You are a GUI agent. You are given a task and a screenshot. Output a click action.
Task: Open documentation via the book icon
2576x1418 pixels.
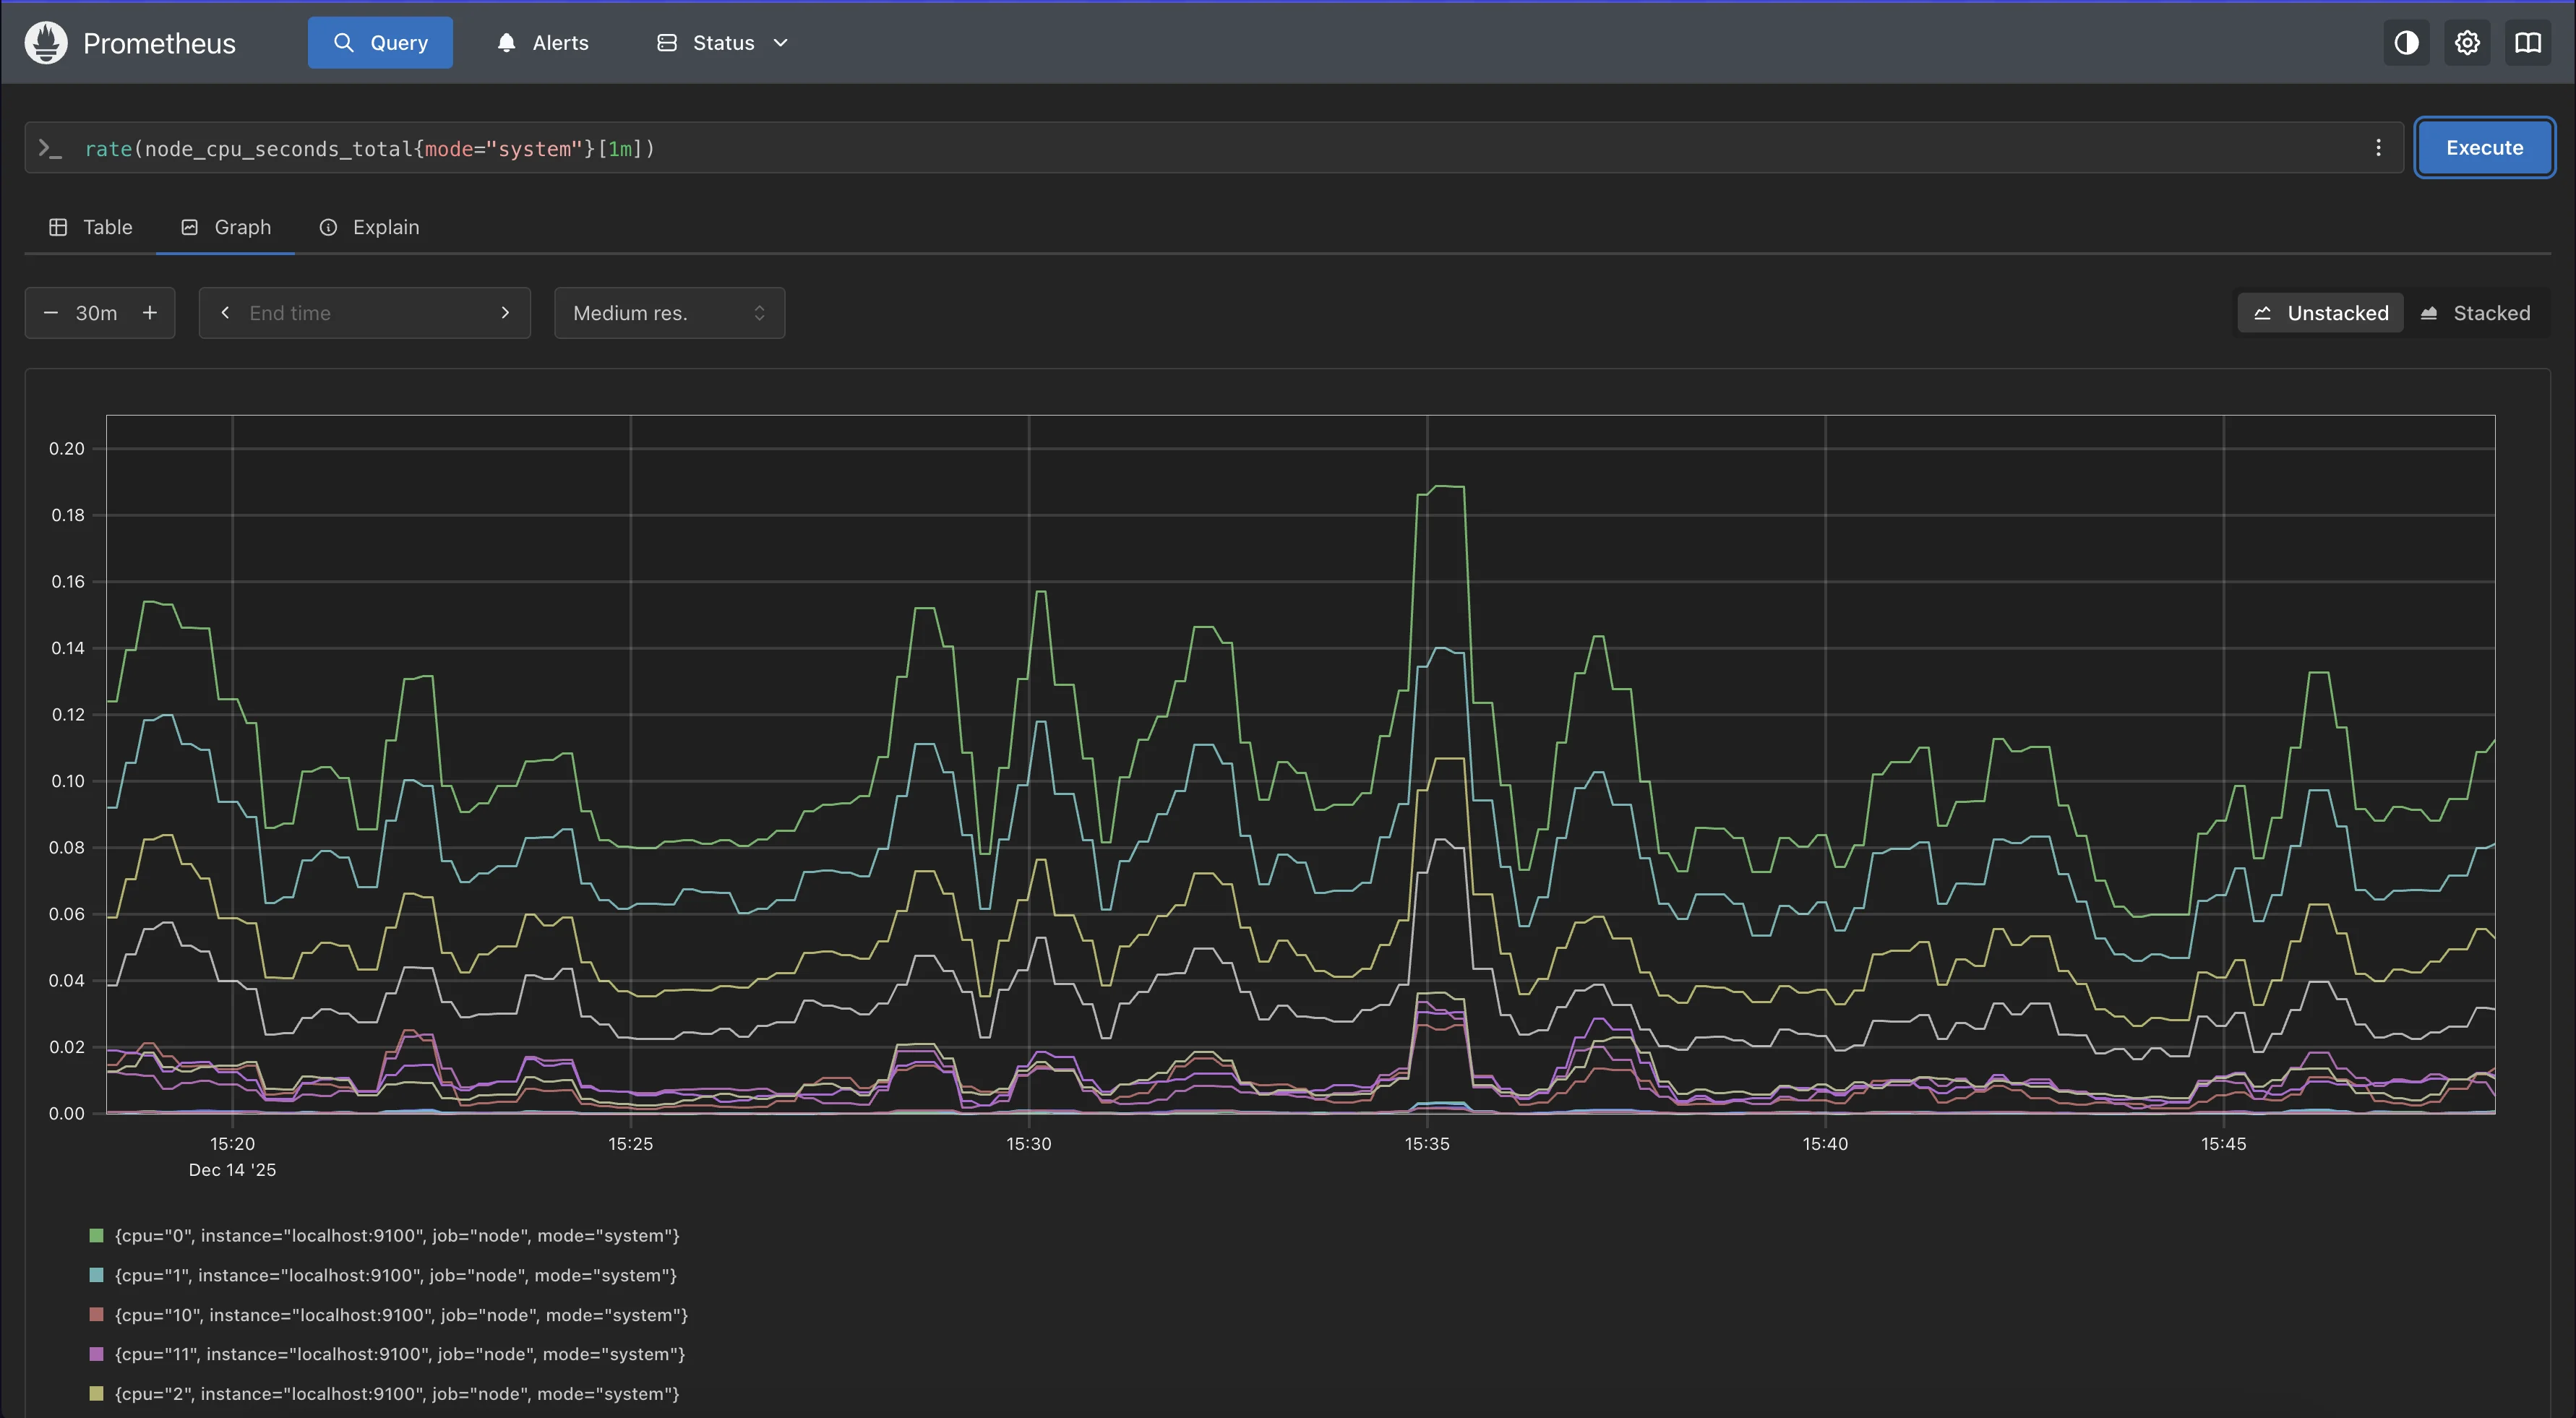2528,42
